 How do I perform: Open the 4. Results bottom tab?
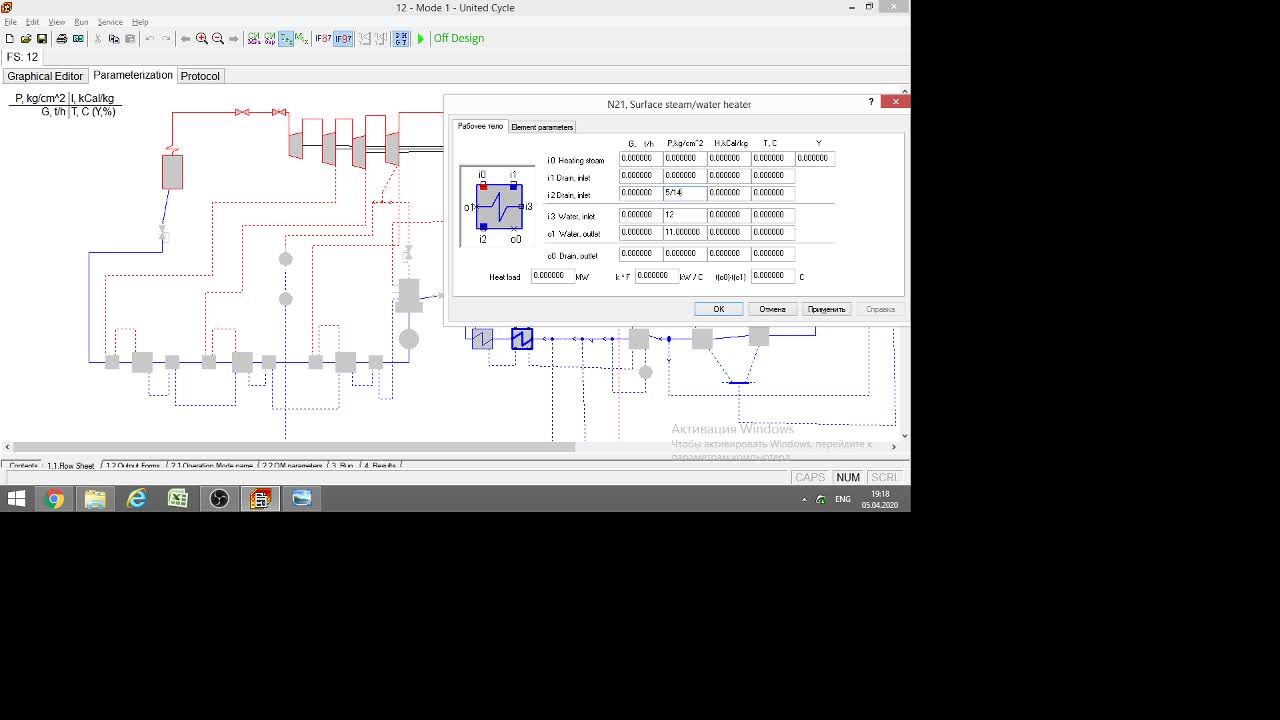click(380, 466)
